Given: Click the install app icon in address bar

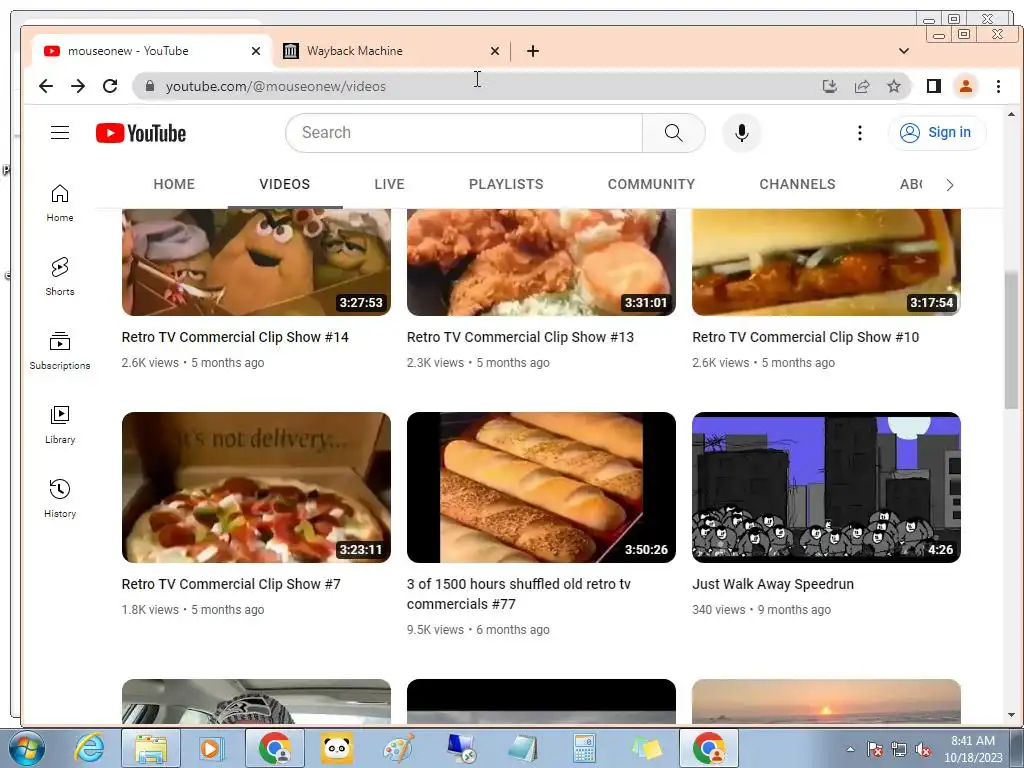Looking at the screenshot, I should coord(829,86).
